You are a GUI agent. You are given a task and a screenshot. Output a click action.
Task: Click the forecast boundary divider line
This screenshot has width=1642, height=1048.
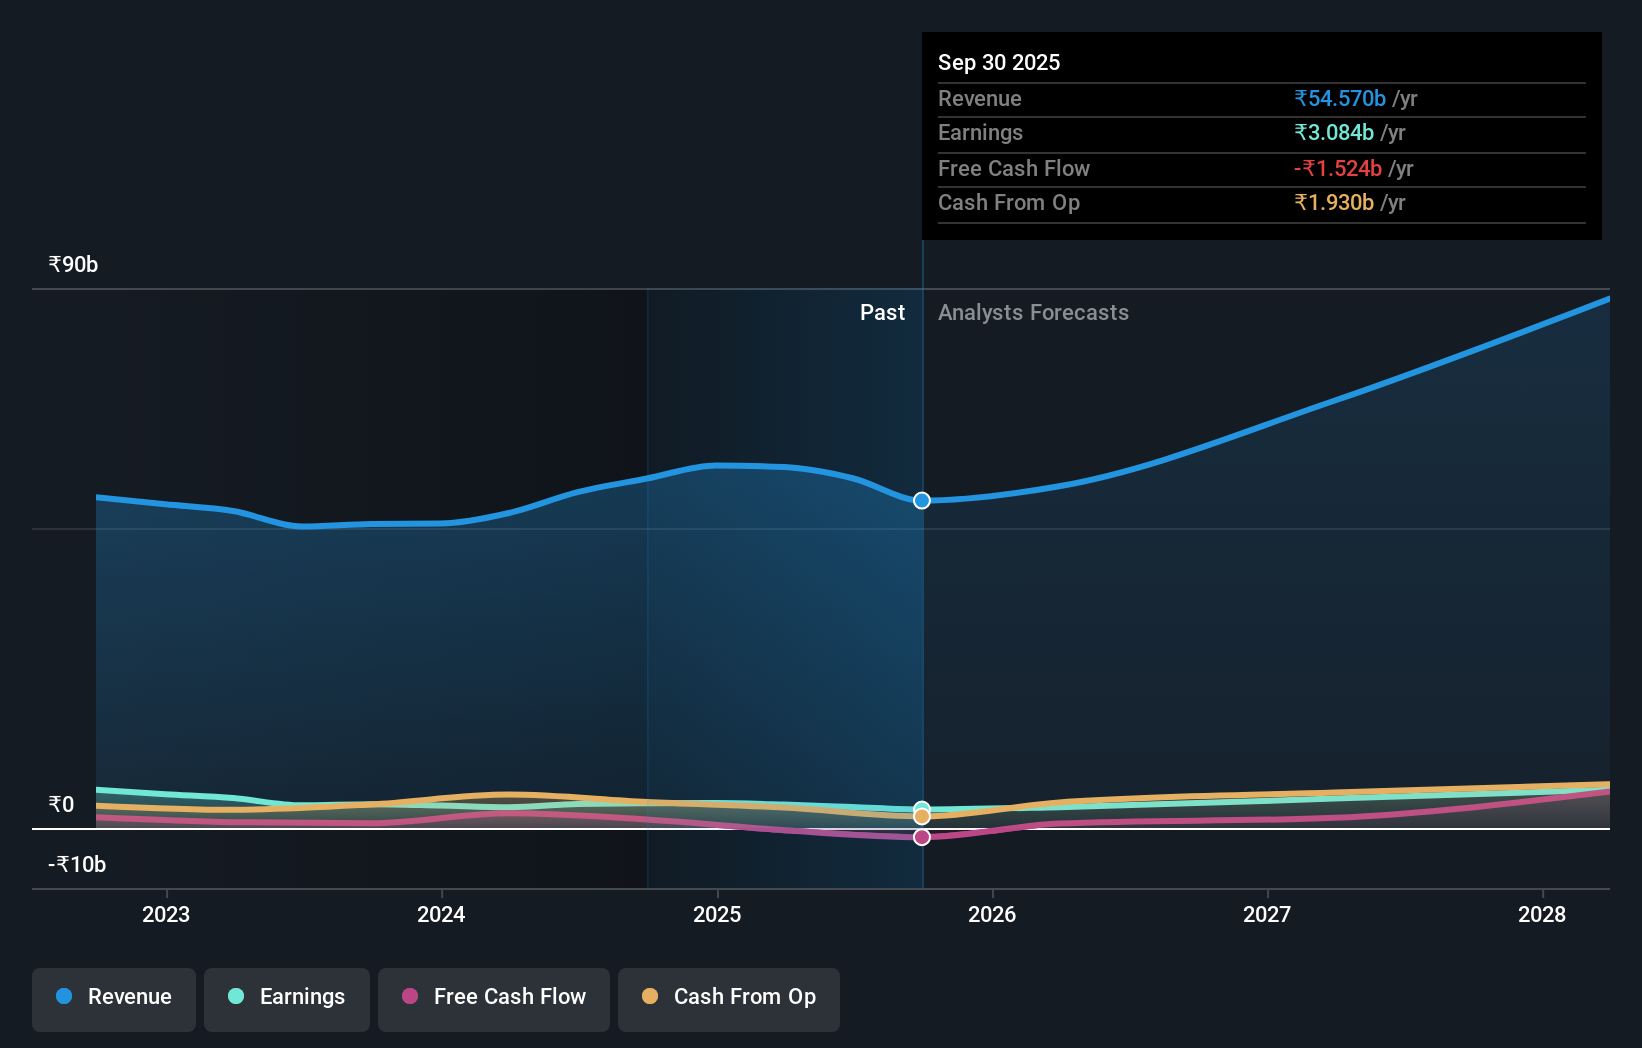(x=921, y=600)
